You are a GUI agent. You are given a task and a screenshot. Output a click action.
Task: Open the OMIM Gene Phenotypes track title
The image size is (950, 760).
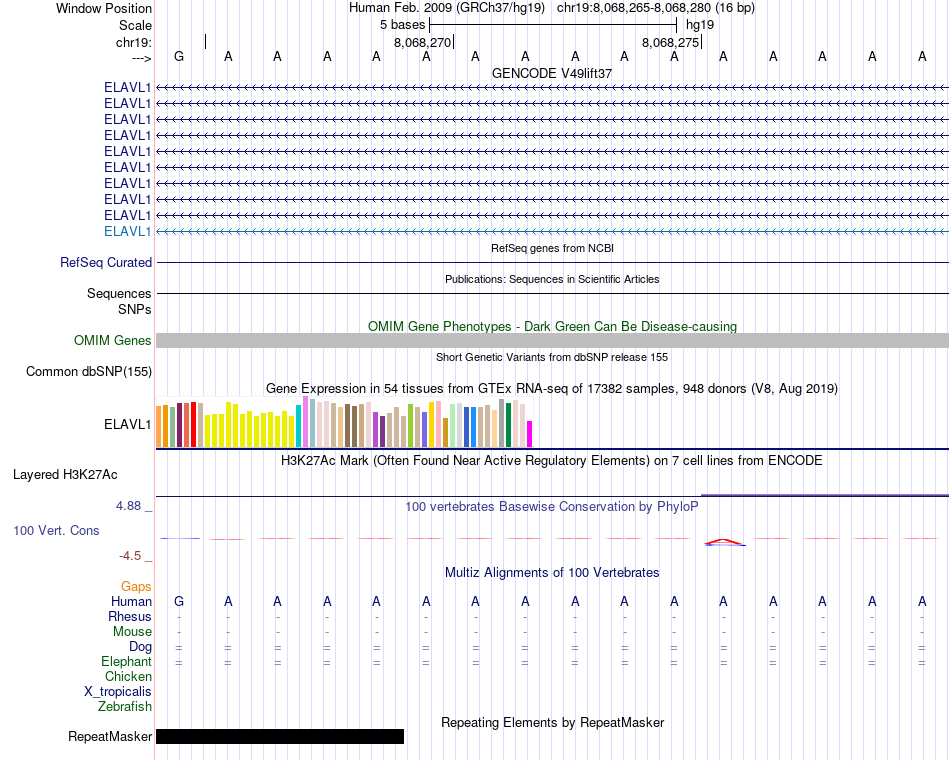pos(552,326)
